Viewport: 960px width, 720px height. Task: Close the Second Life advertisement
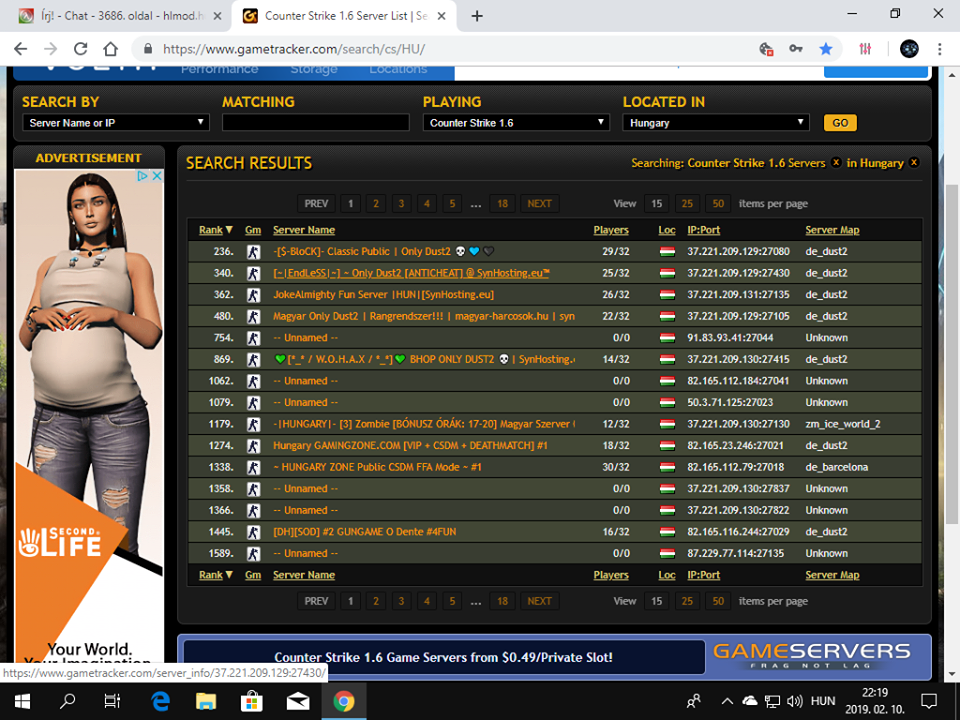pyautogui.click(x=157, y=176)
